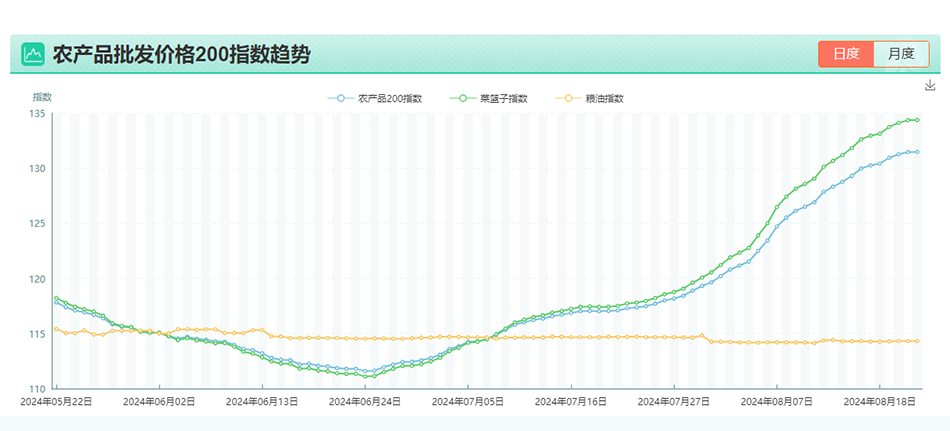Click the chart logo icon beside title

click(33, 53)
